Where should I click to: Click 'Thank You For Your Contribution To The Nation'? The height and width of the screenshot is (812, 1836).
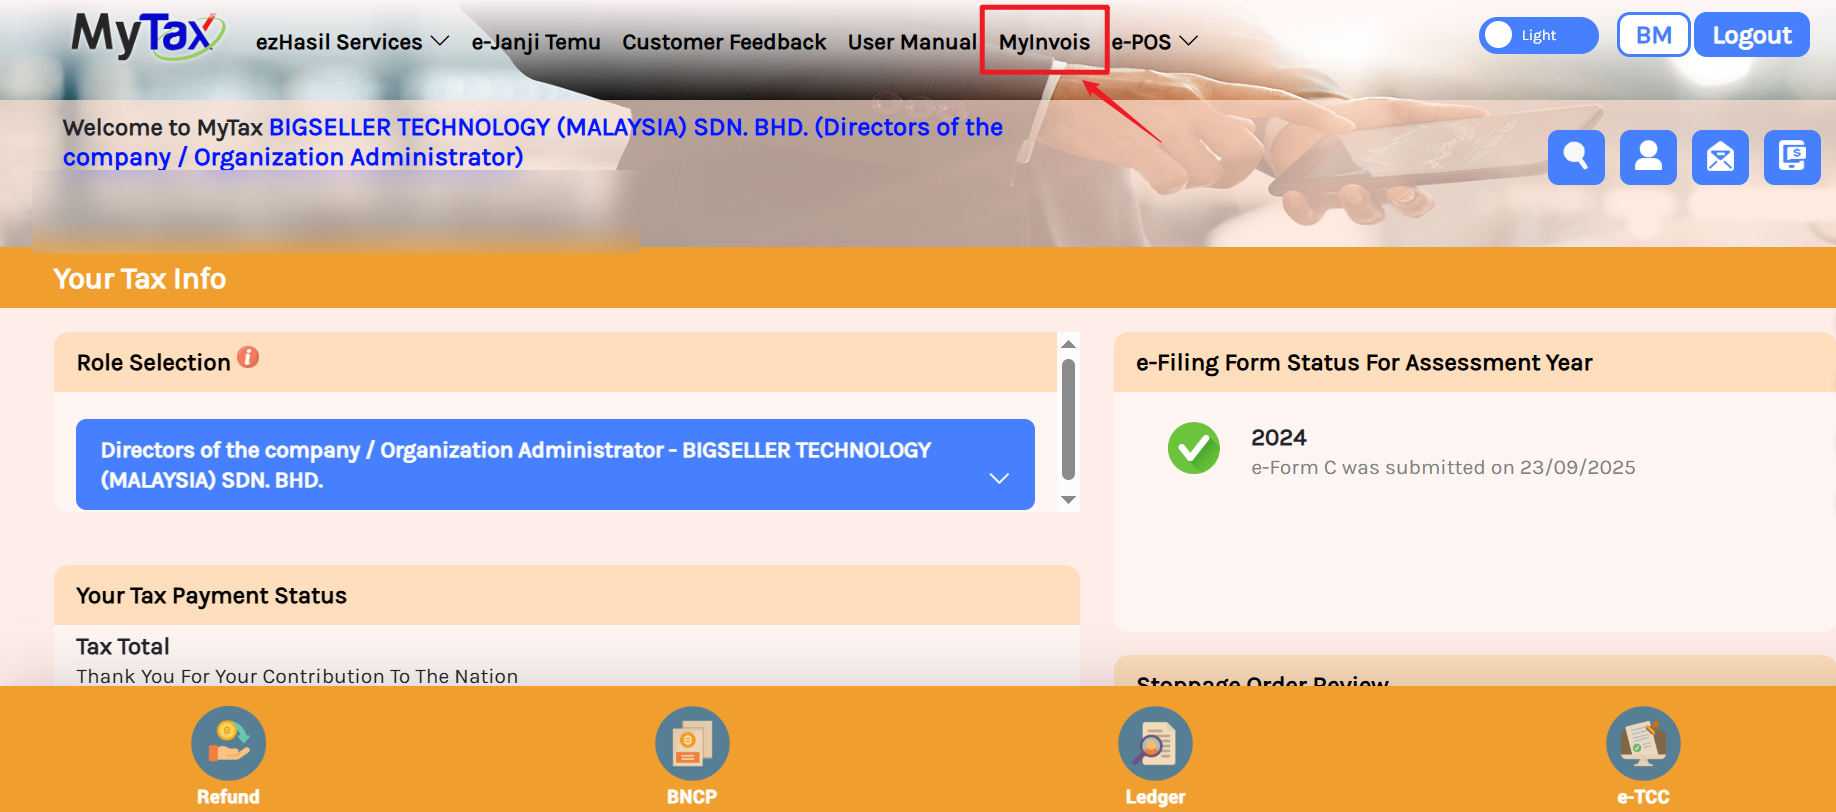[297, 677]
